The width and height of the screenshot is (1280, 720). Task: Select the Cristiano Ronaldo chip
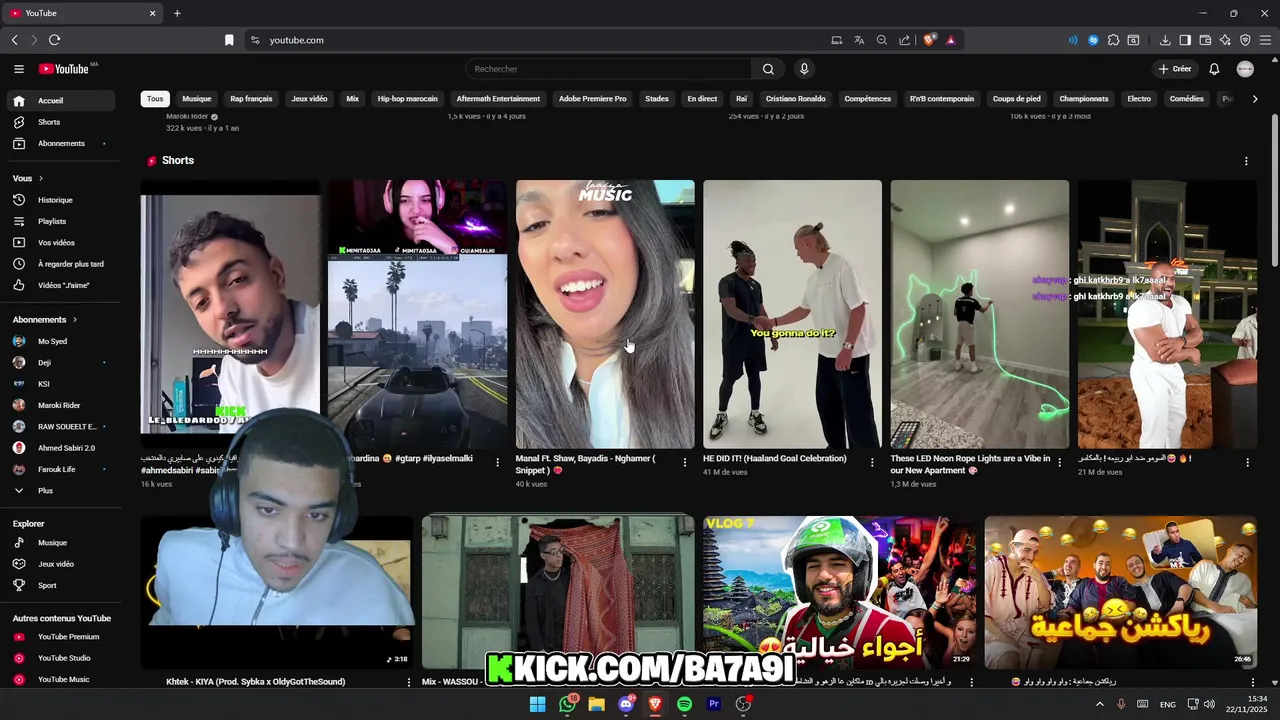(796, 99)
